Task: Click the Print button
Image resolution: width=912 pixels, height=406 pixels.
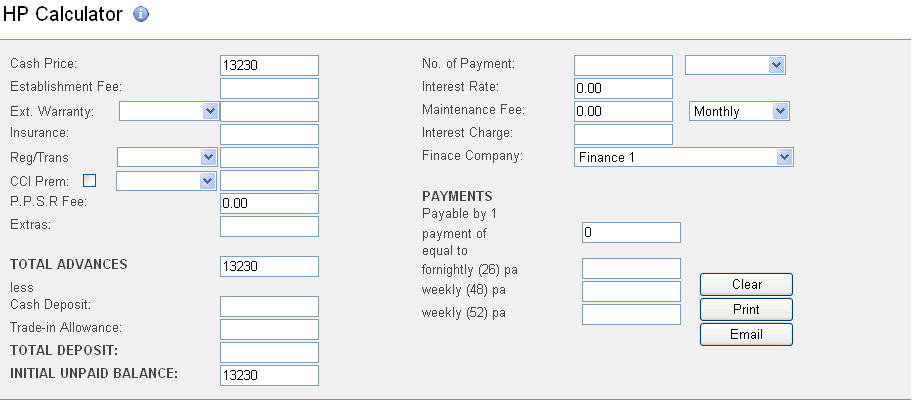Action: 746,309
